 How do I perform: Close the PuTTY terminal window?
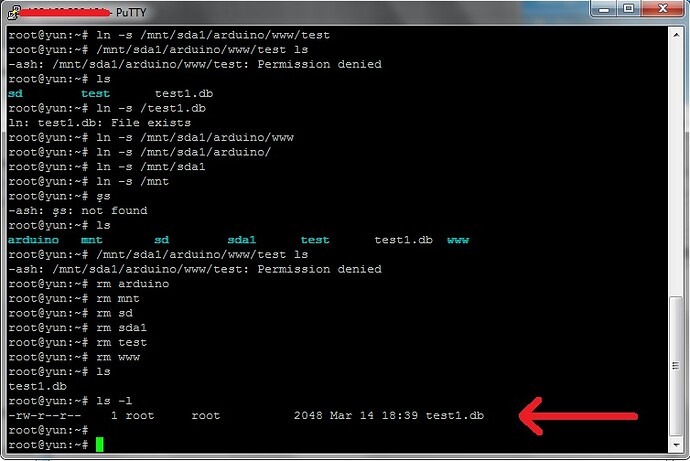663,9
